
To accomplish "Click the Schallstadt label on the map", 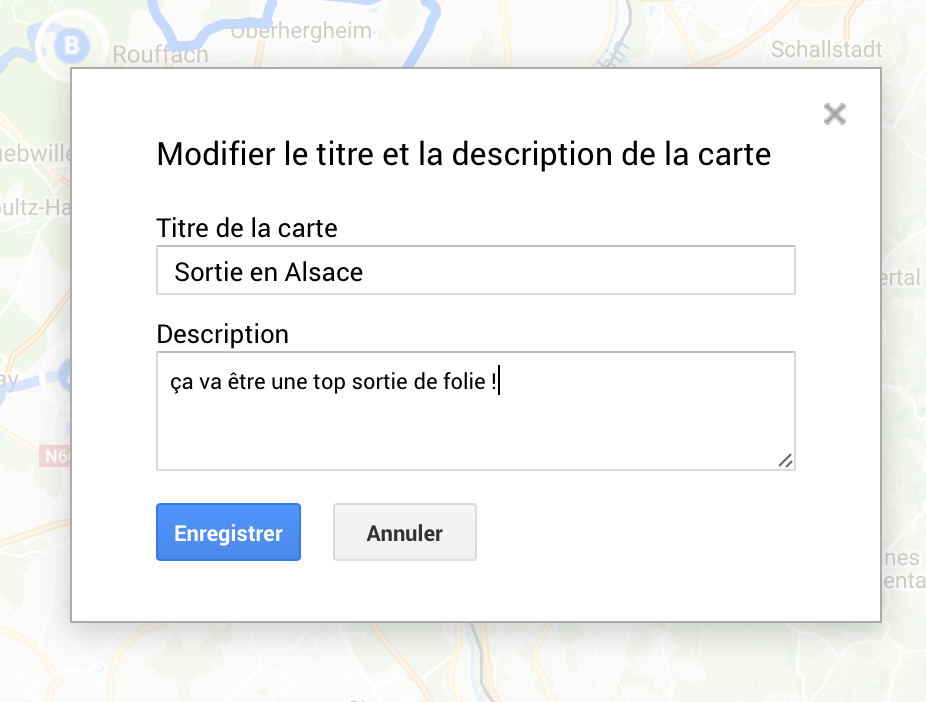I will [x=826, y=50].
